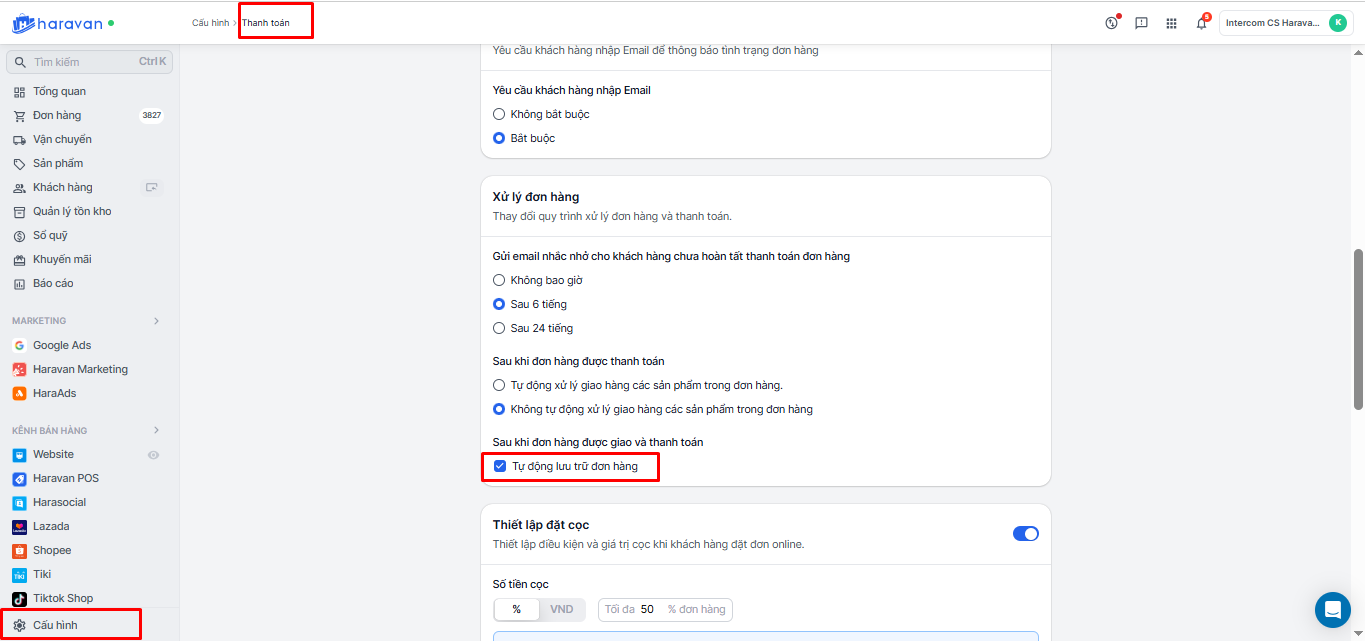Open the Intercom CS Haravan account menu
Screen dimensions: 1365x641
coord(1285,23)
